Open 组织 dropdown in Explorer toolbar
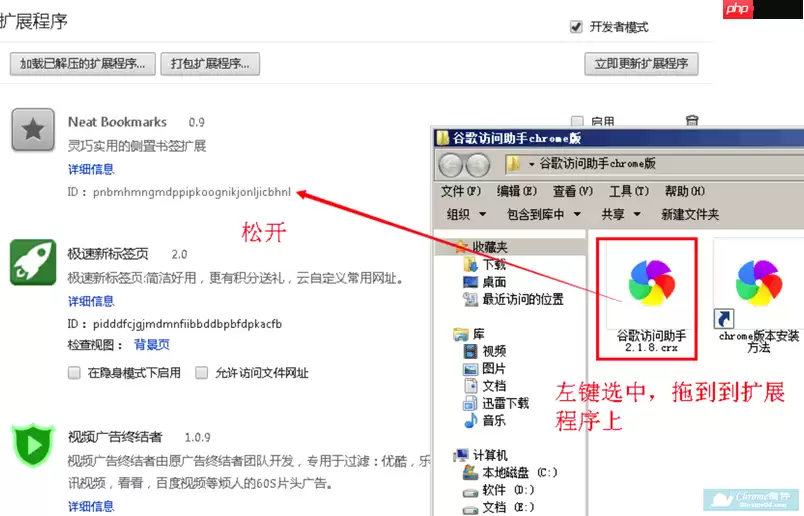This screenshot has height=516, width=804. coord(466,214)
